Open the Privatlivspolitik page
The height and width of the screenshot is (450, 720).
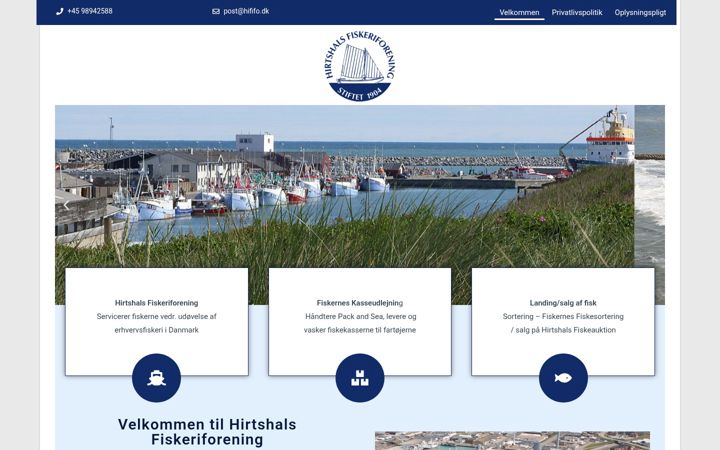577,12
